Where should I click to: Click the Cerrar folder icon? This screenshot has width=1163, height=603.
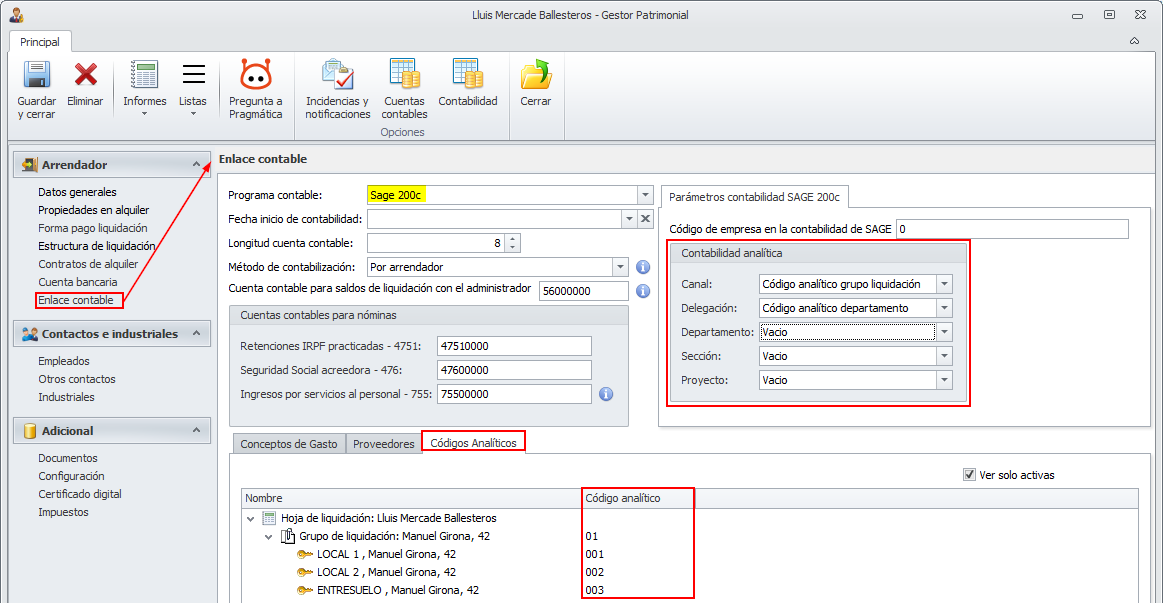536,76
